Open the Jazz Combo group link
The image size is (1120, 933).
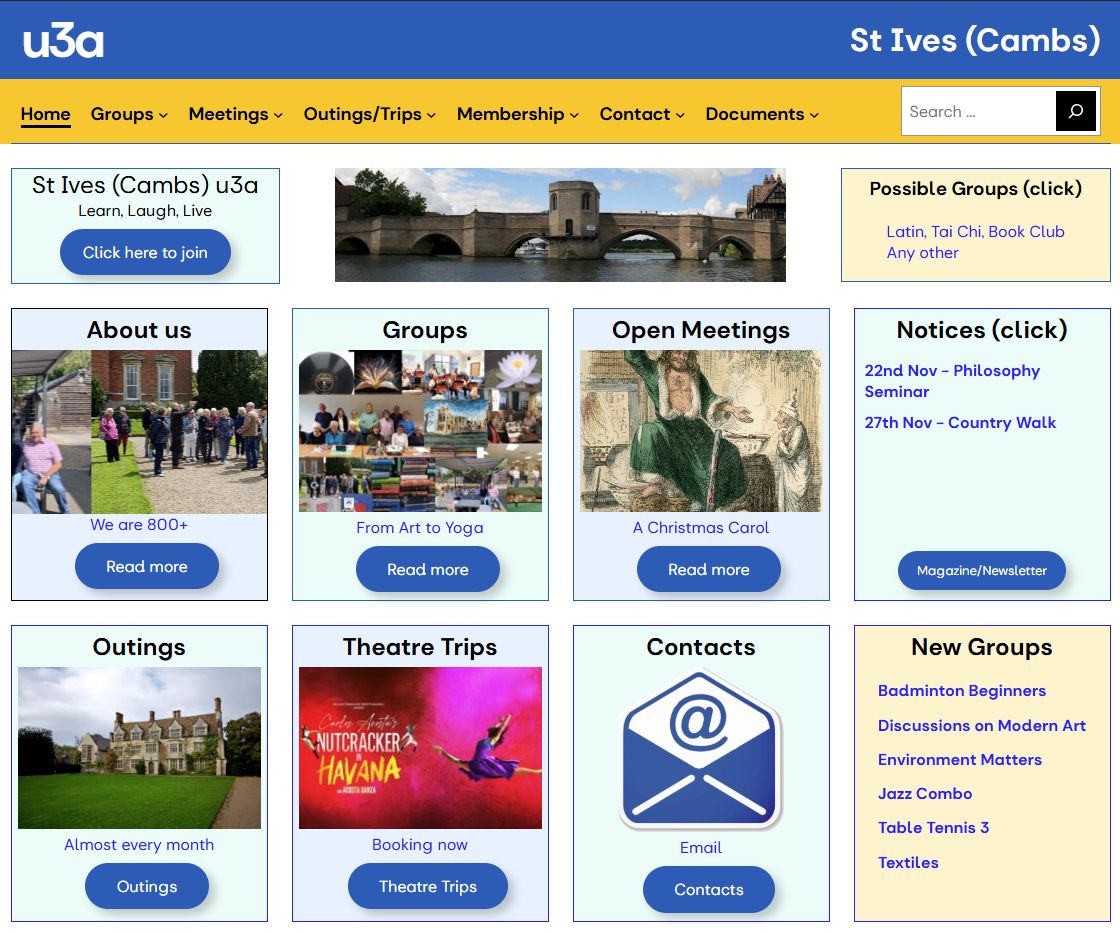click(924, 794)
